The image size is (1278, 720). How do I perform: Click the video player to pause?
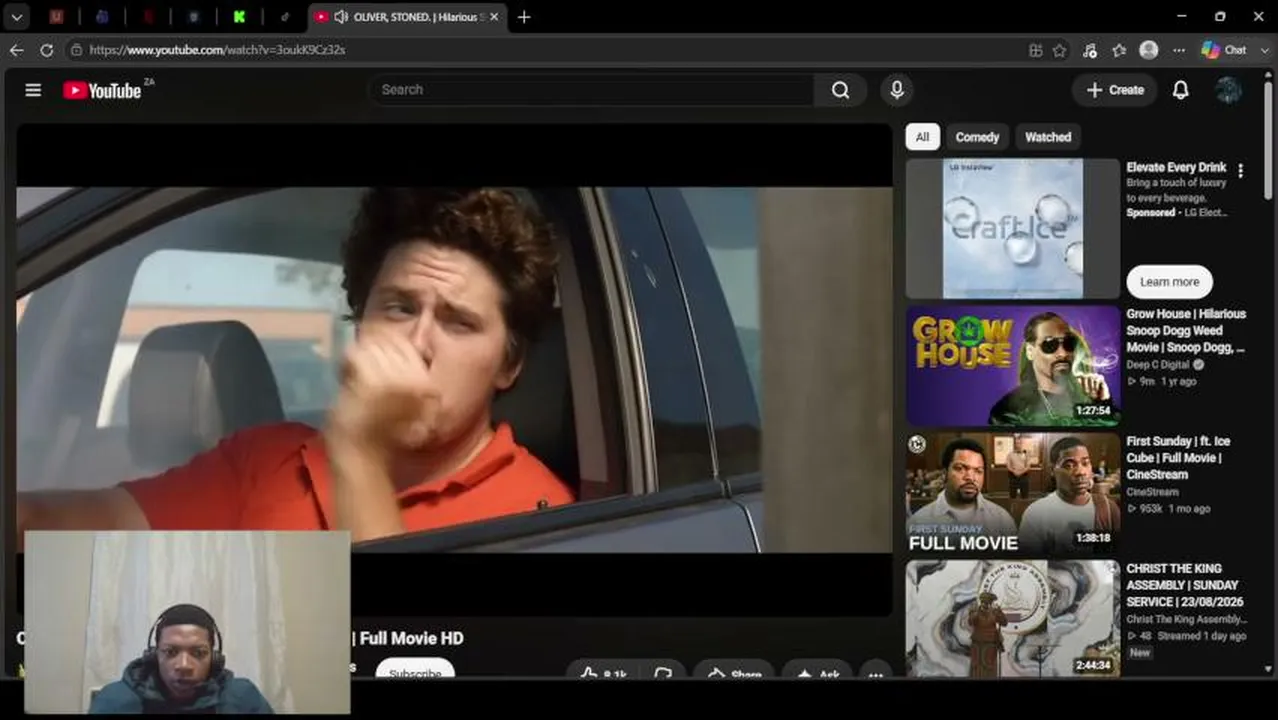[x=454, y=368]
